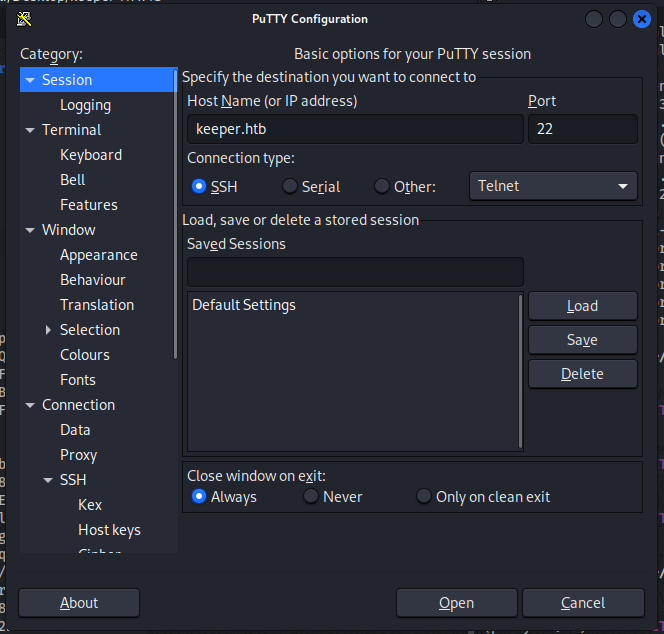Image resolution: width=664 pixels, height=634 pixels.
Task: Click the PuTTY icon in title bar
Action: [x=24, y=19]
